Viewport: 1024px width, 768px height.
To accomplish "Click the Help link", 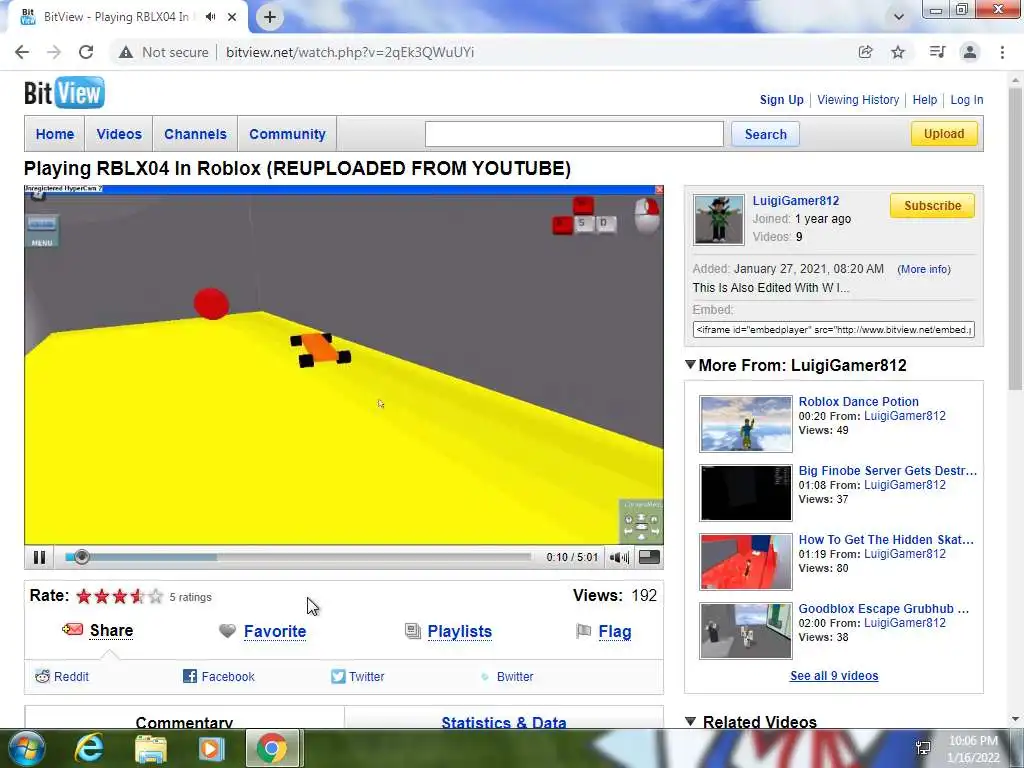I will (x=925, y=100).
